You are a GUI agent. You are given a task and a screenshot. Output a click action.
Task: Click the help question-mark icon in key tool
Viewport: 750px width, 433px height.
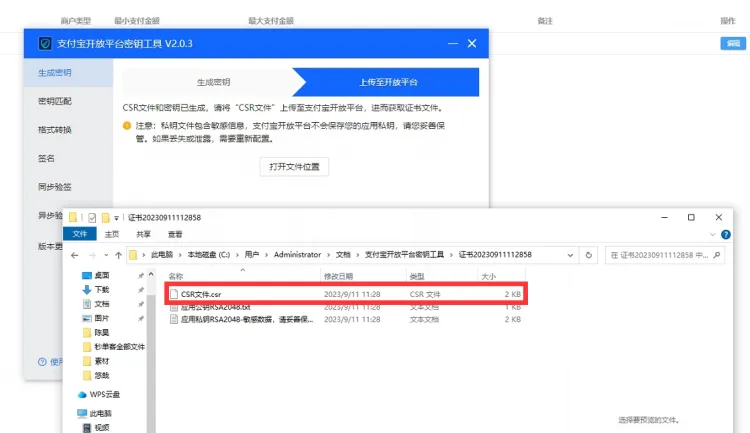(42, 362)
